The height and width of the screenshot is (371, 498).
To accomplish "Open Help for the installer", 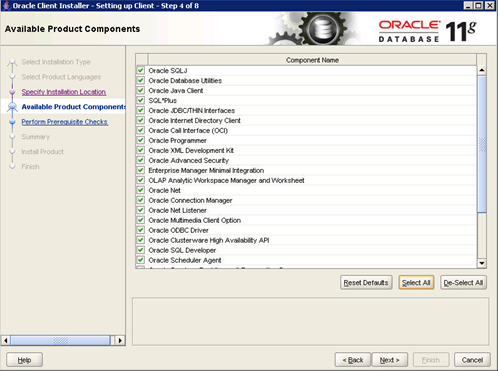I will click(24, 360).
